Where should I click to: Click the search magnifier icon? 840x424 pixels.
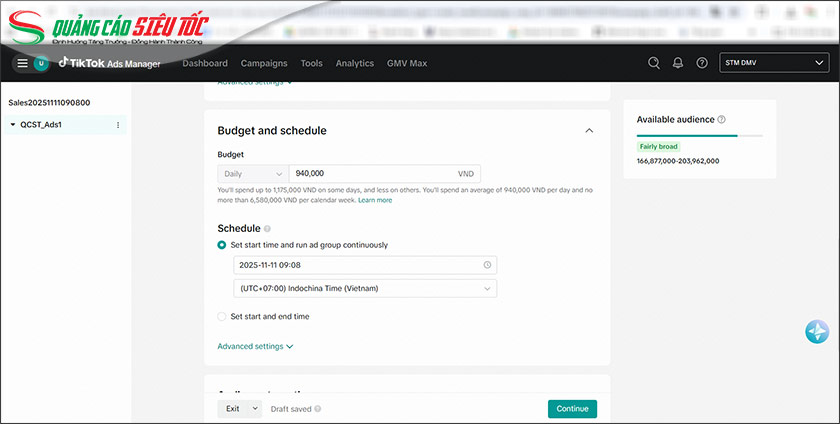point(654,63)
